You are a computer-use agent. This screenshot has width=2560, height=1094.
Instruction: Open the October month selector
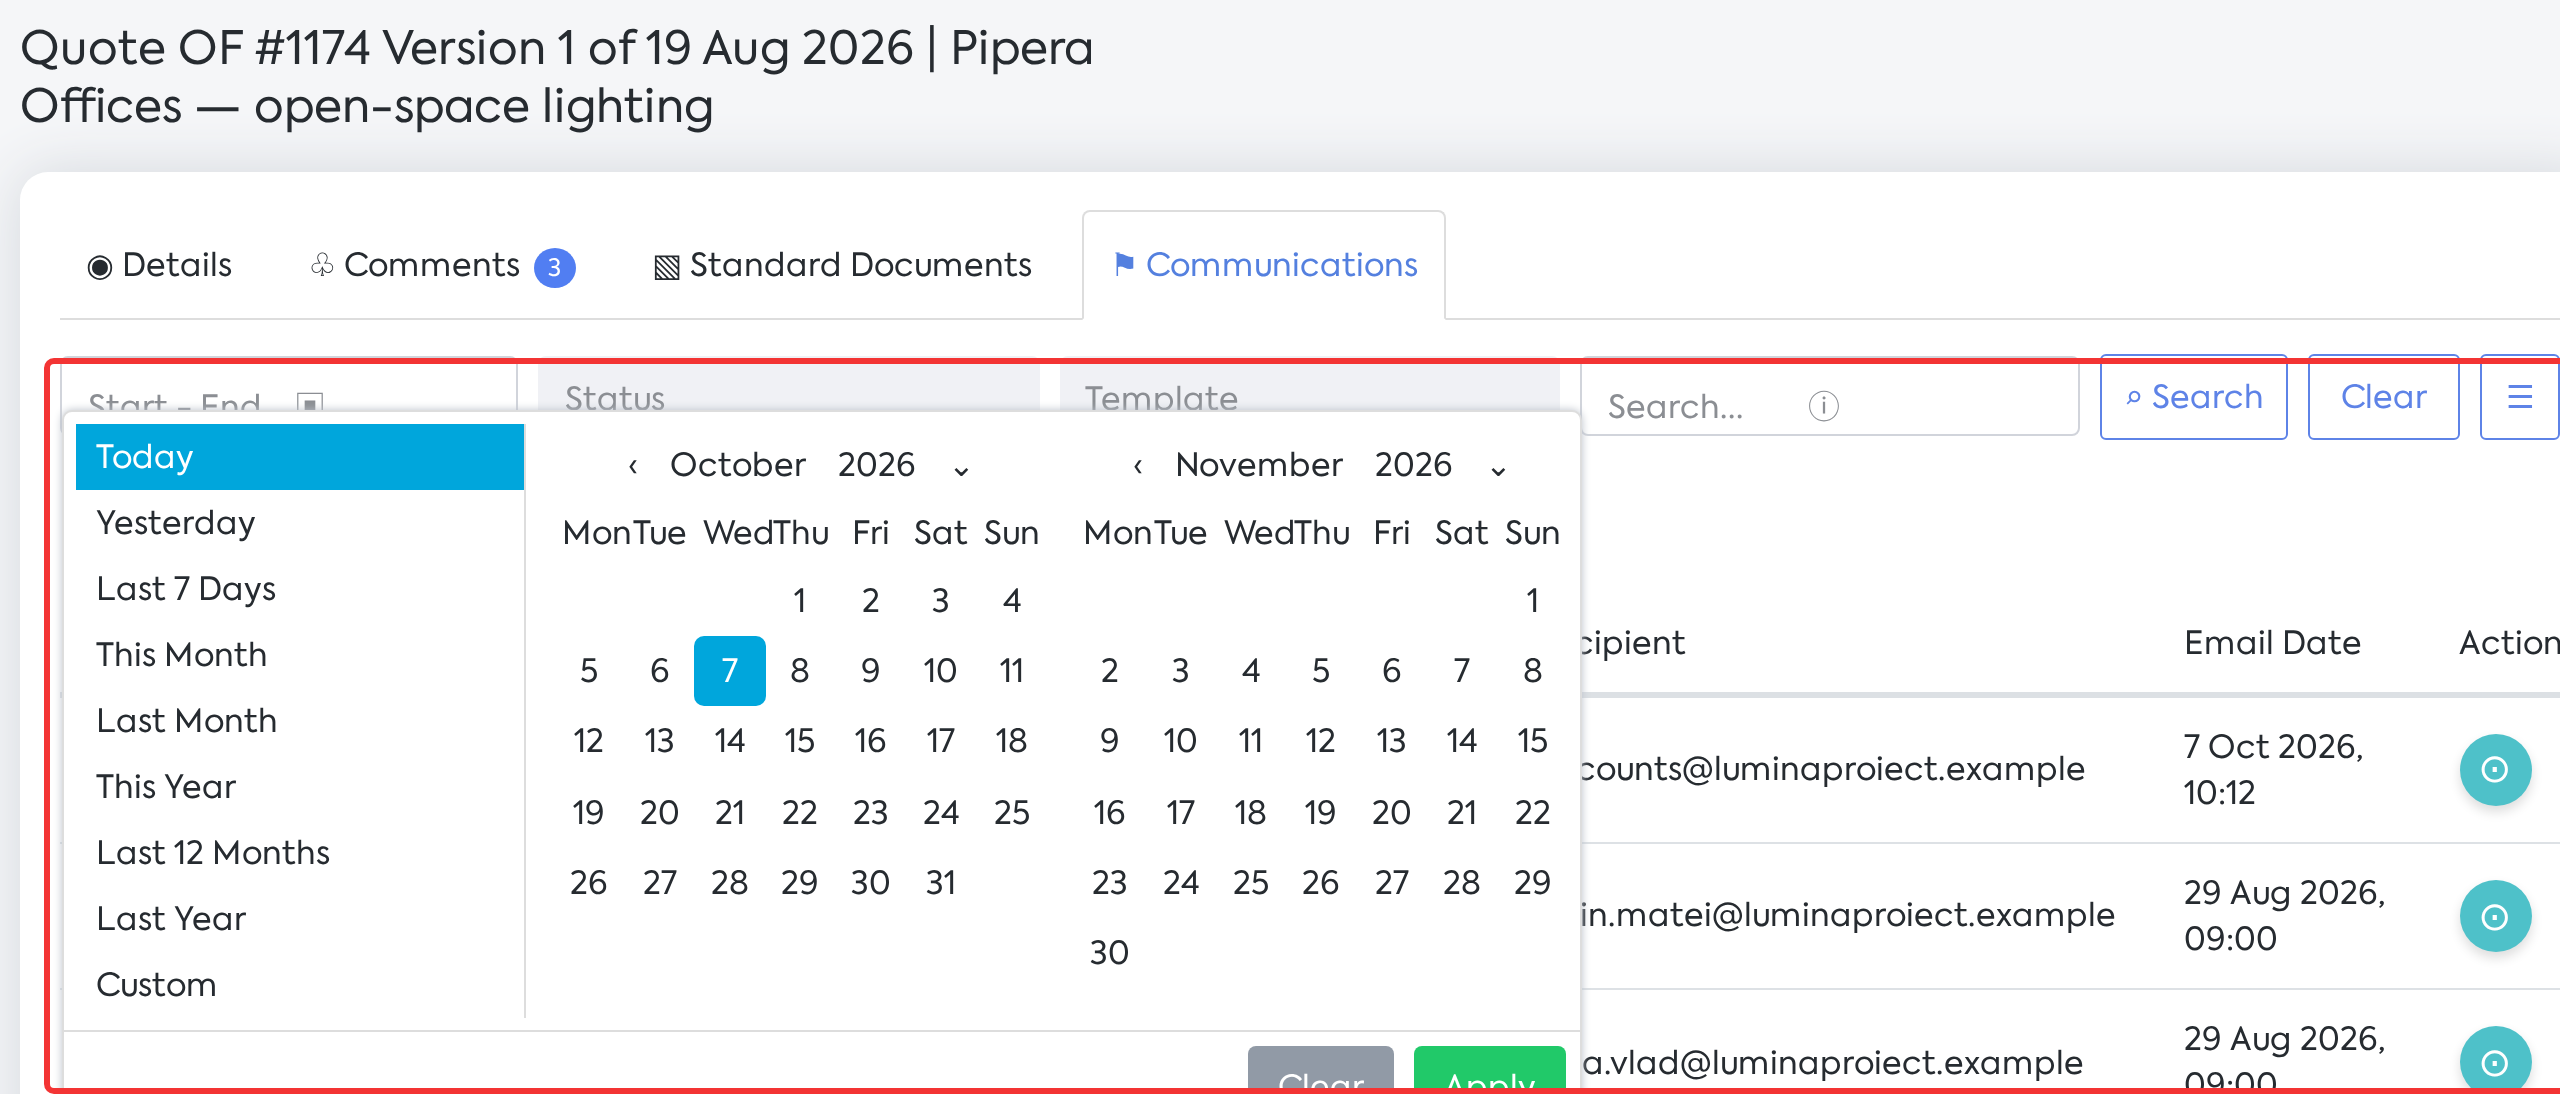[738, 465]
